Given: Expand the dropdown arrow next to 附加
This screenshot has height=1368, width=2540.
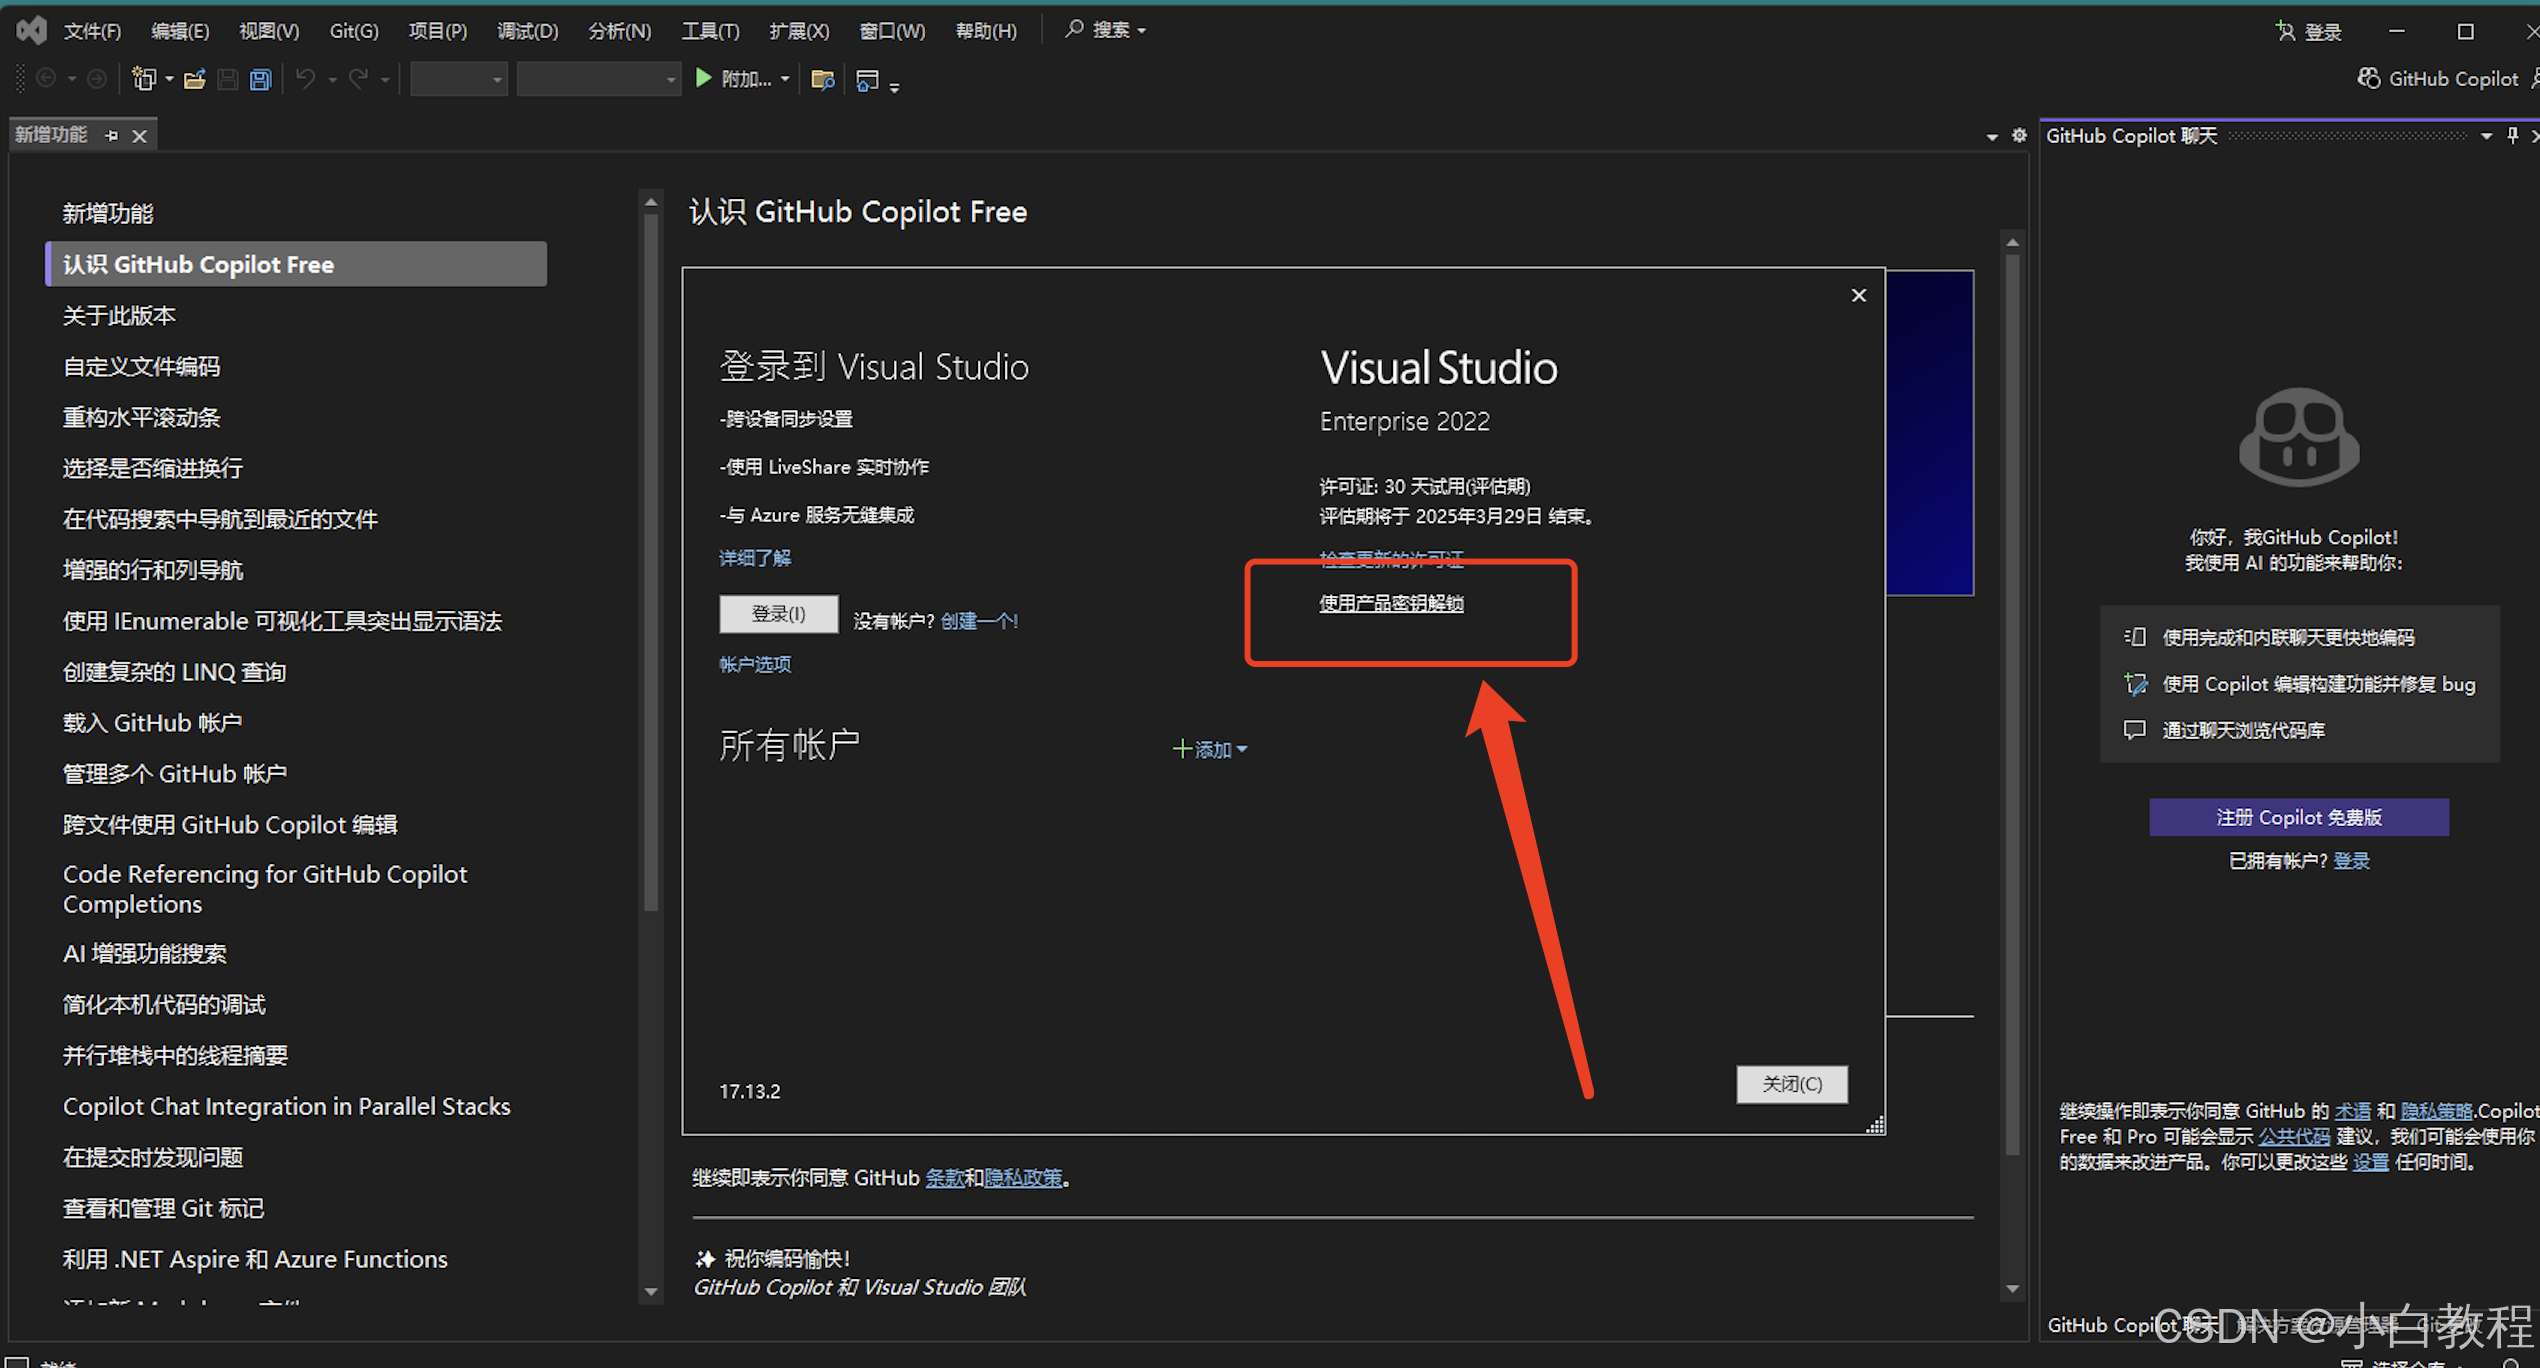Looking at the screenshot, I should pyautogui.click(x=785, y=79).
